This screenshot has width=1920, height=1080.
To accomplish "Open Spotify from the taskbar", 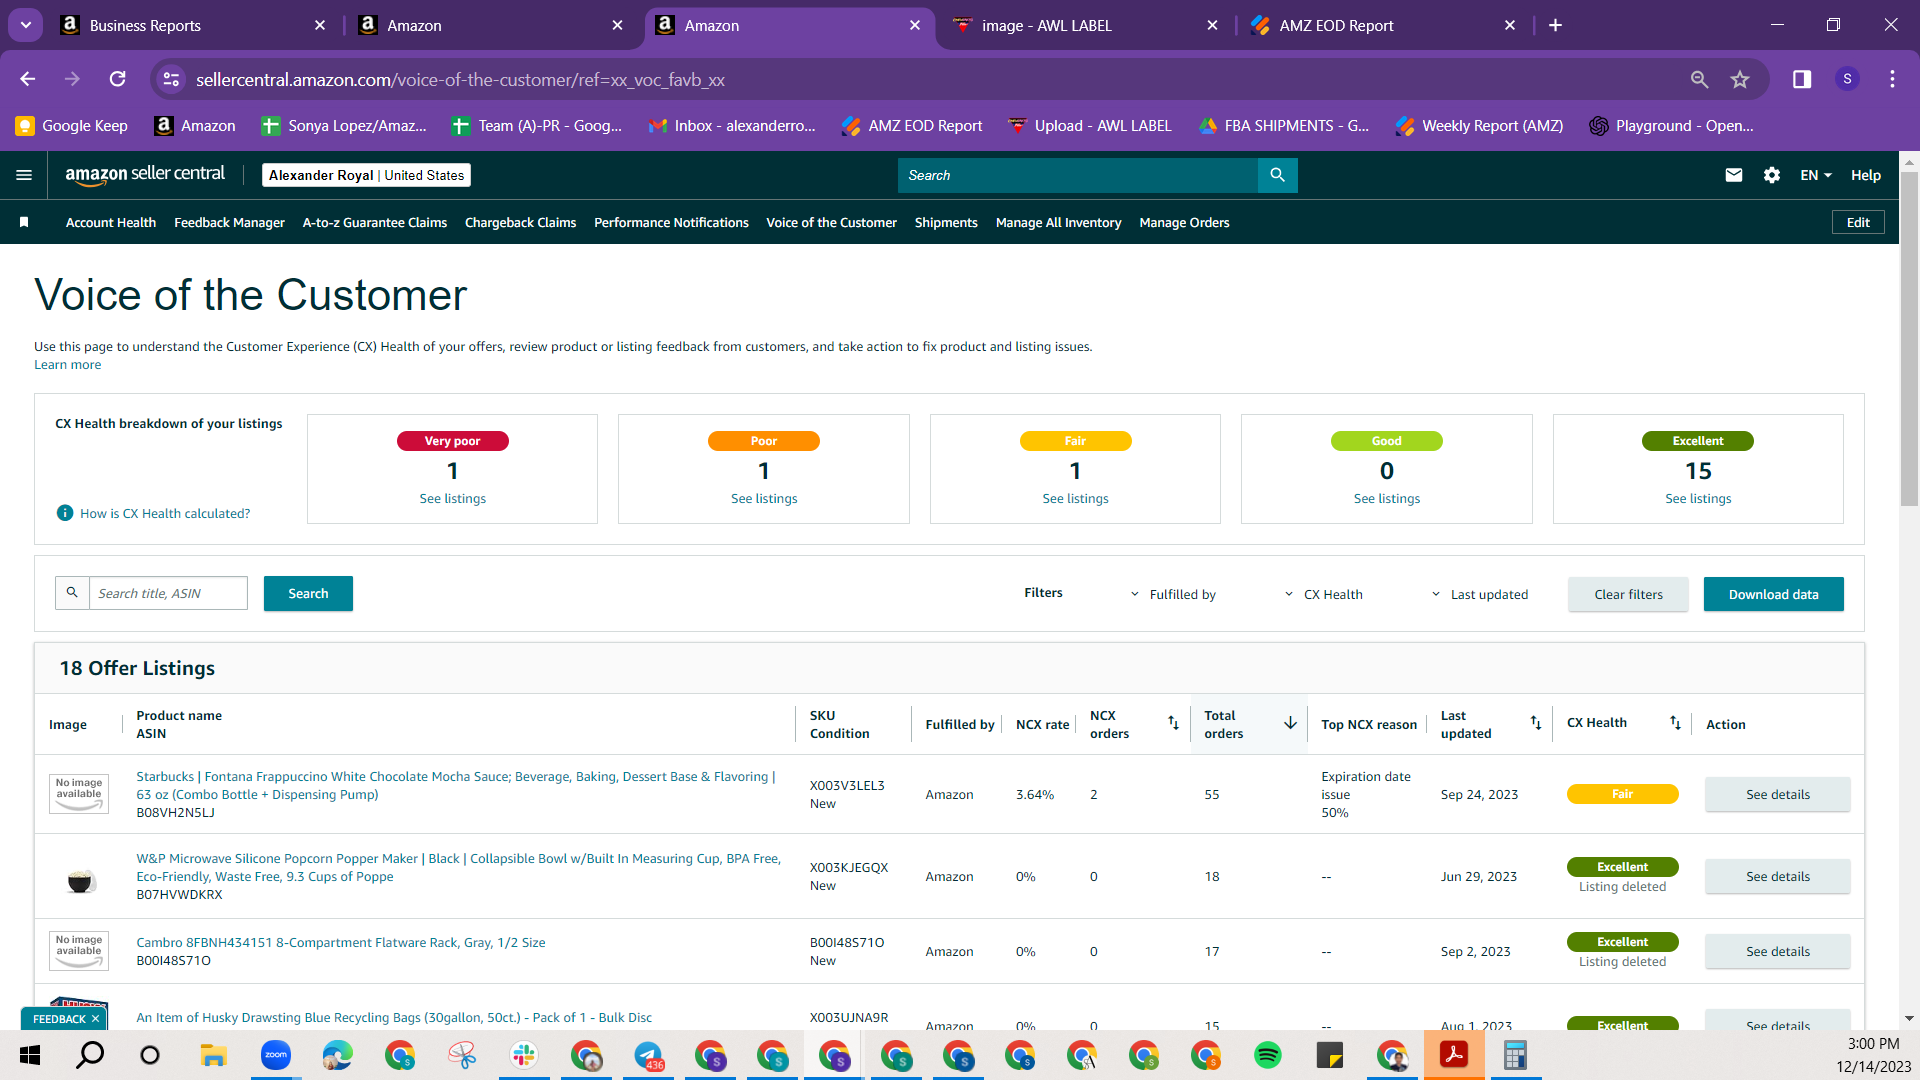I will click(1268, 1055).
